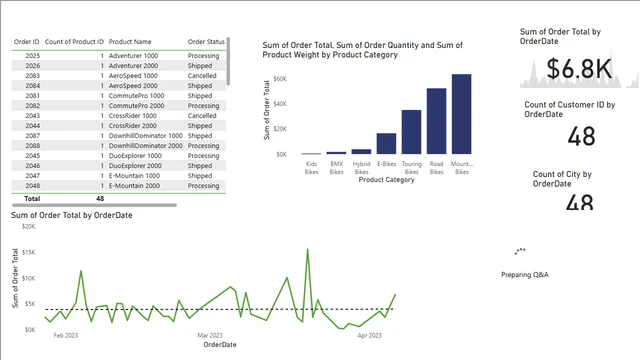
Task: Click the Apr 2023 axis label
Action: (369, 335)
